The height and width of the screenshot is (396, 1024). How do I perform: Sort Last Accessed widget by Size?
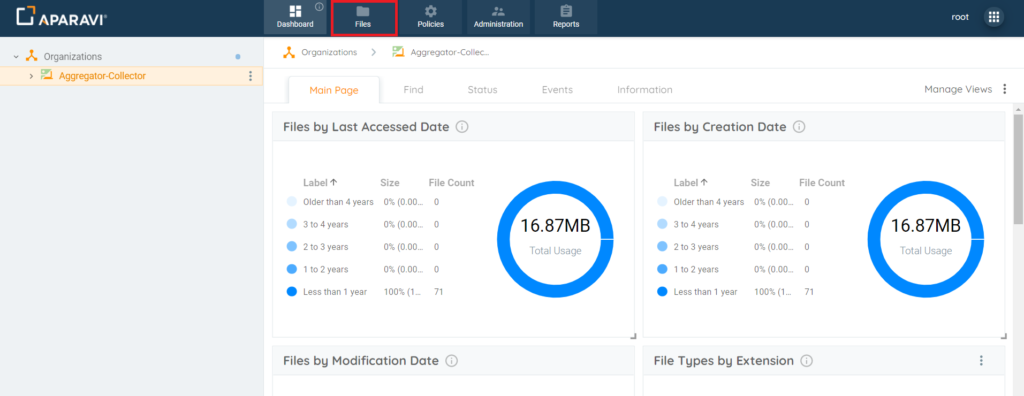[x=390, y=183]
